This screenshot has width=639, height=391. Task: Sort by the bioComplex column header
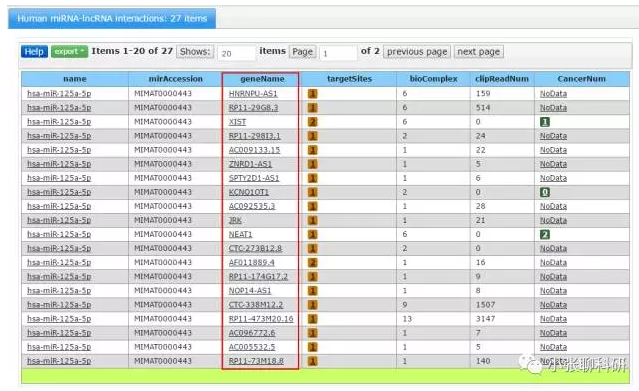click(x=433, y=79)
